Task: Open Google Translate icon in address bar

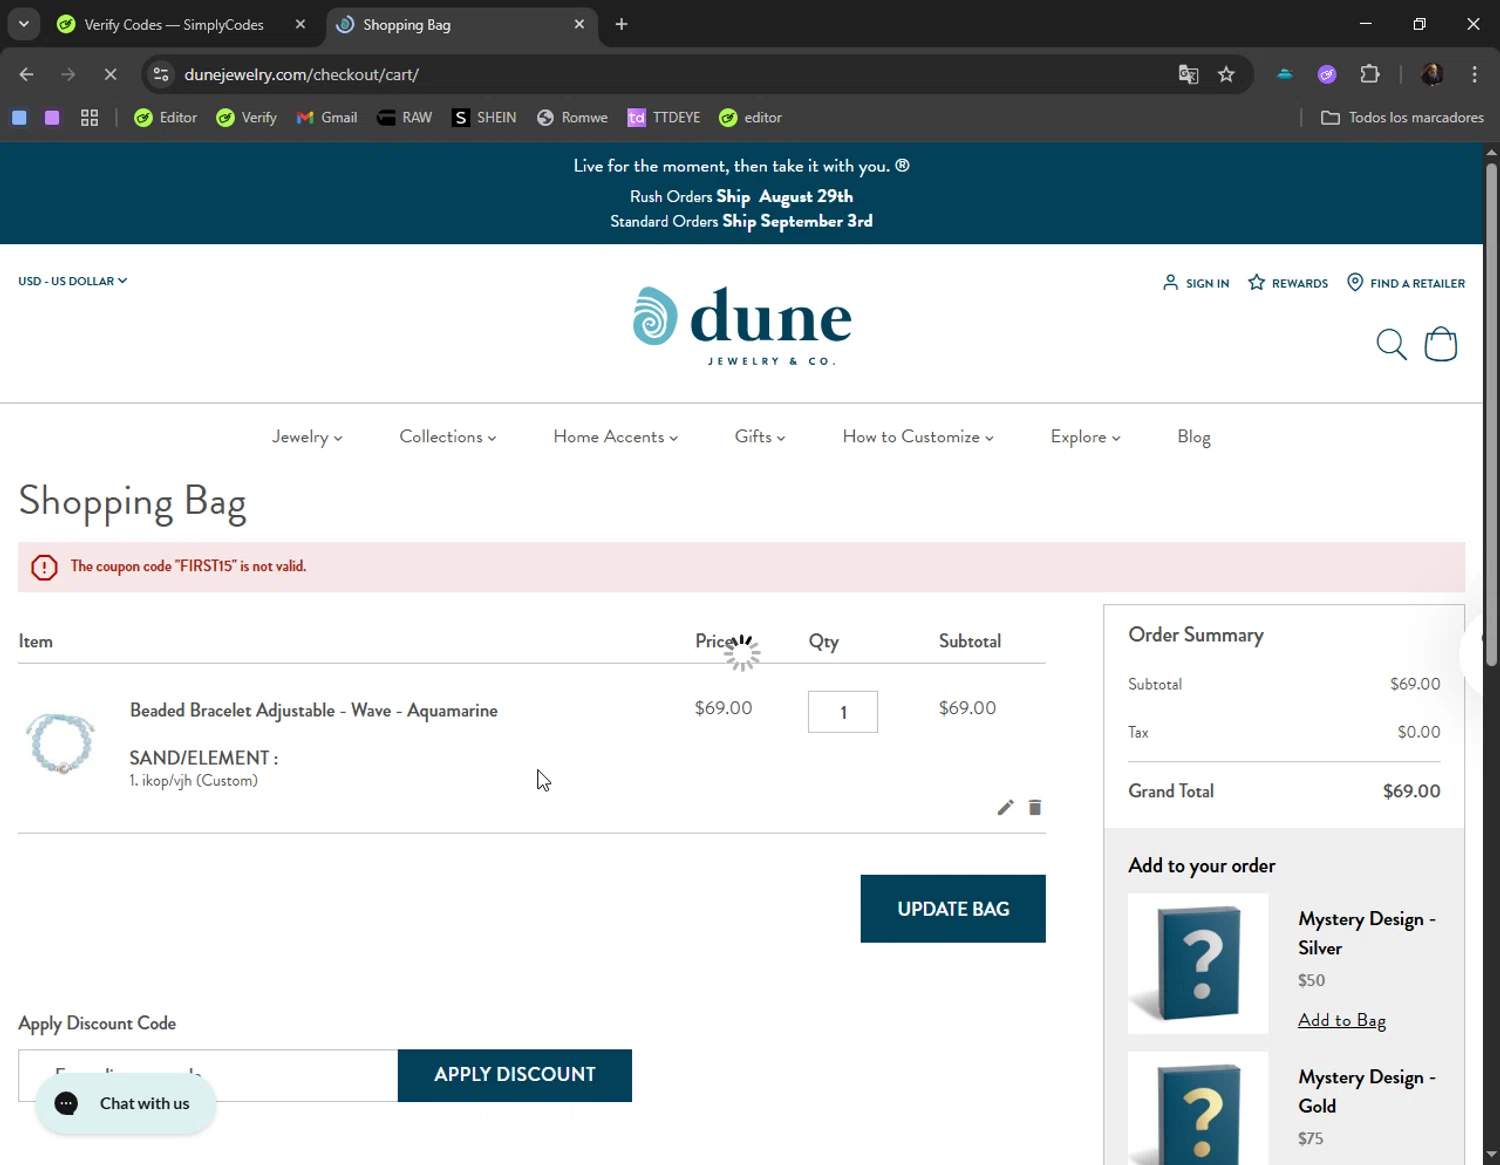Action: point(1188,74)
